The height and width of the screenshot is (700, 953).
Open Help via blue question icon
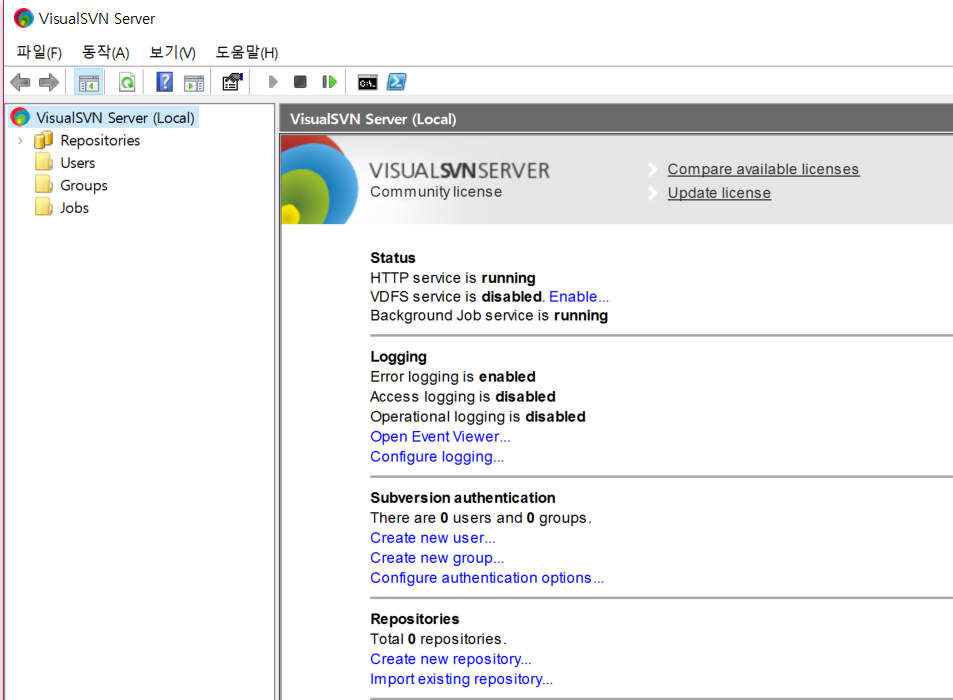165,82
